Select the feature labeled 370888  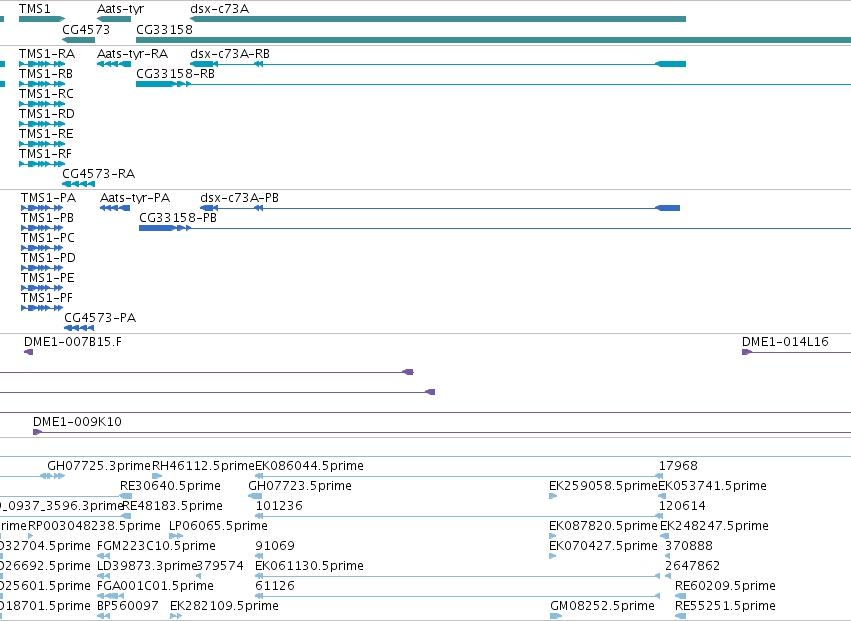pos(668,556)
